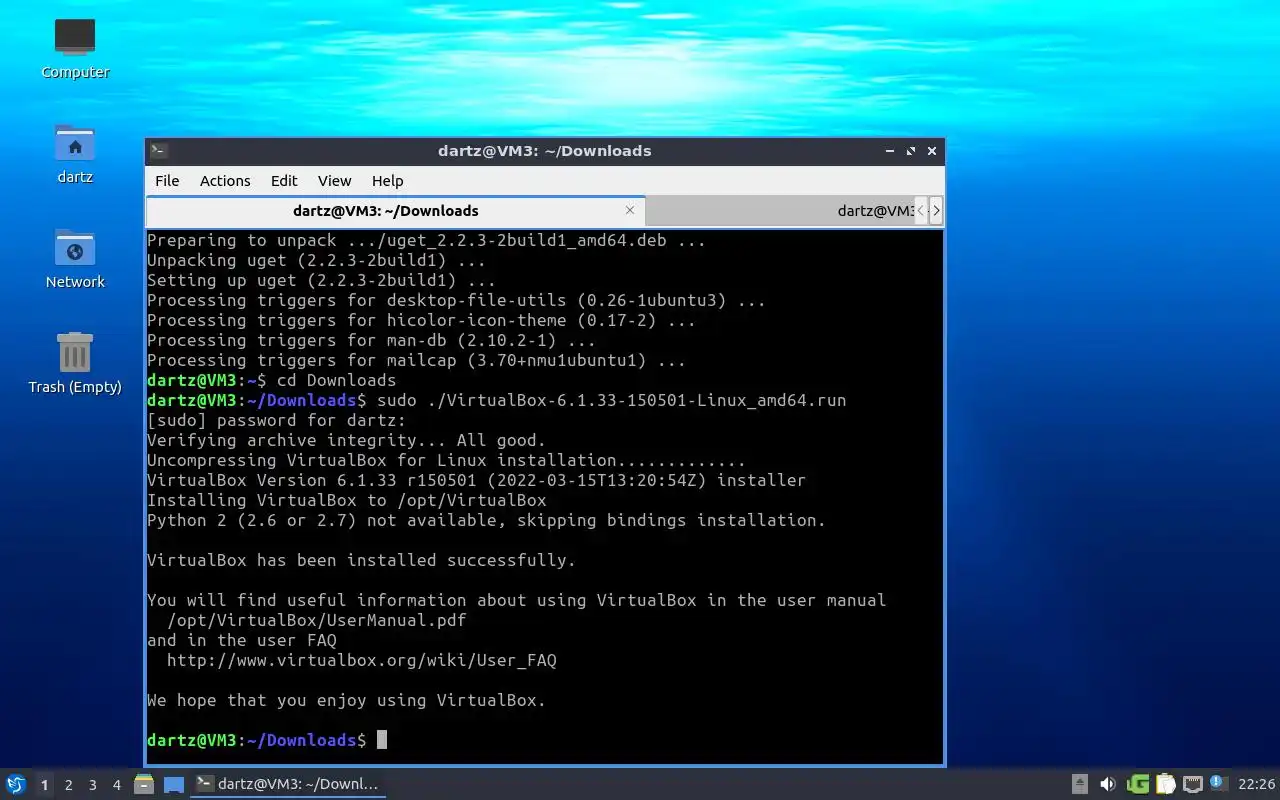Click the '[sudo] password for dartz:' line

(277, 420)
